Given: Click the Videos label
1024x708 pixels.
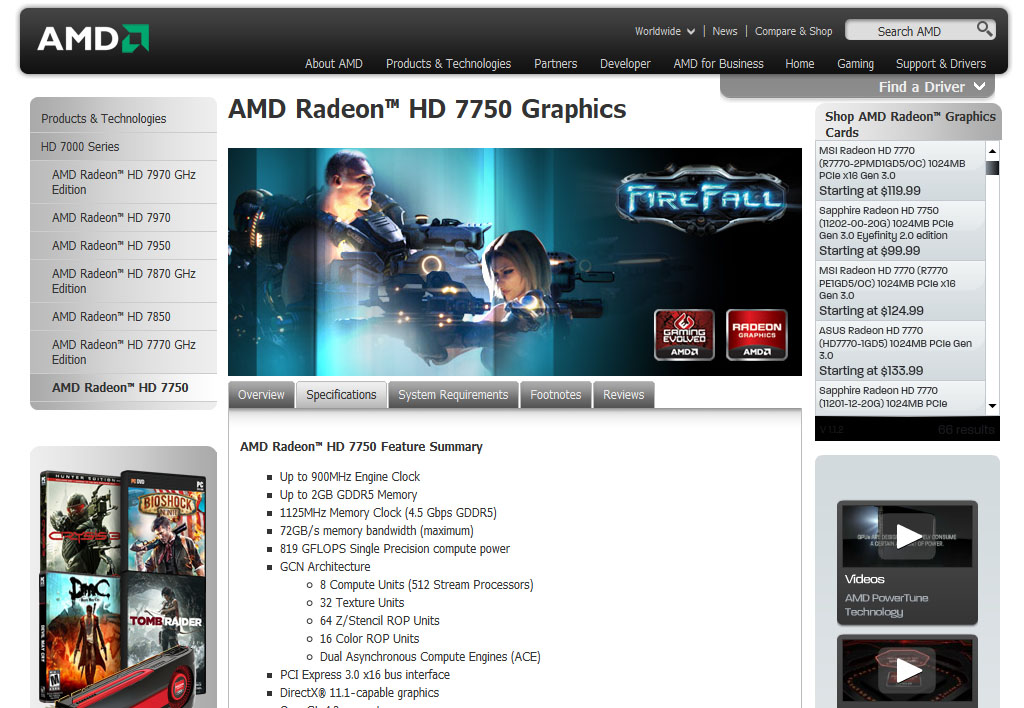Looking at the screenshot, I should (x=865, y=579).
